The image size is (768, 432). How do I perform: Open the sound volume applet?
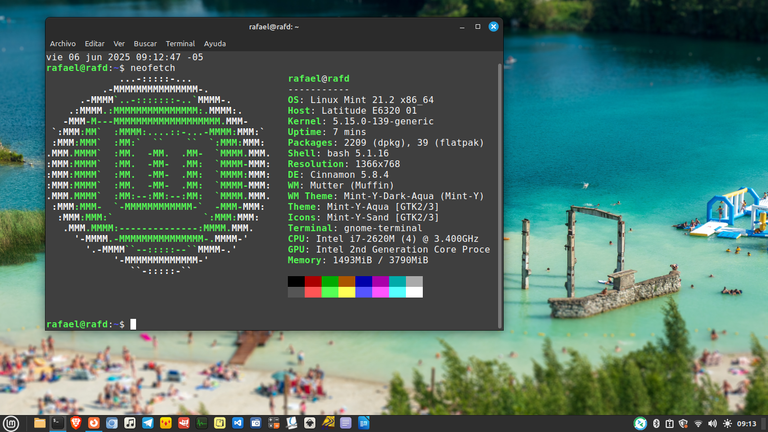click(x=712, y=423)
